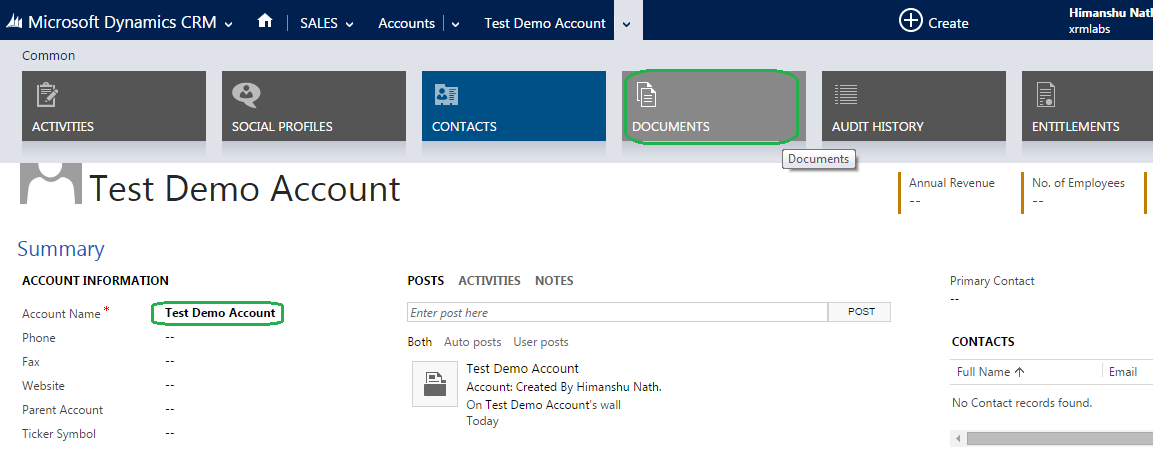
Task: Click contacts scrollbar left arrow
Action: [x=958, y=439]
